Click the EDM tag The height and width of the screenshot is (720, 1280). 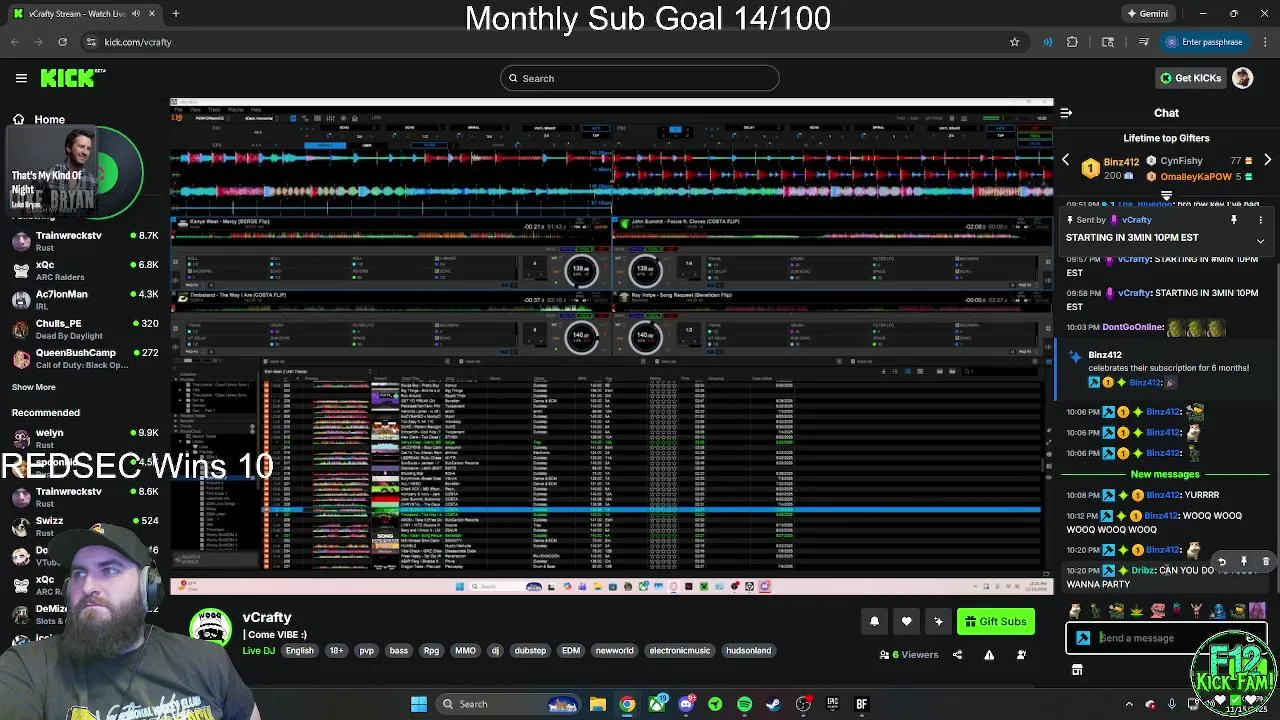(x=571, y=651)
